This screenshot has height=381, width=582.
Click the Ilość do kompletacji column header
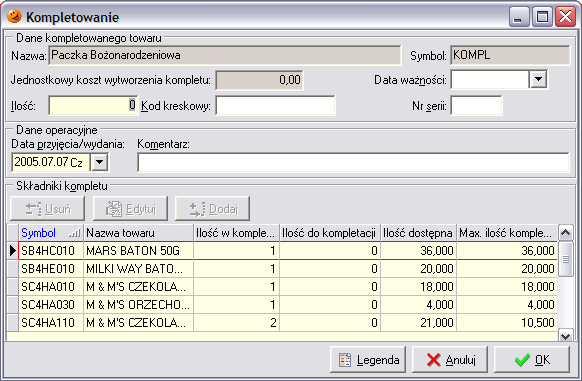(x=330, y=233)
